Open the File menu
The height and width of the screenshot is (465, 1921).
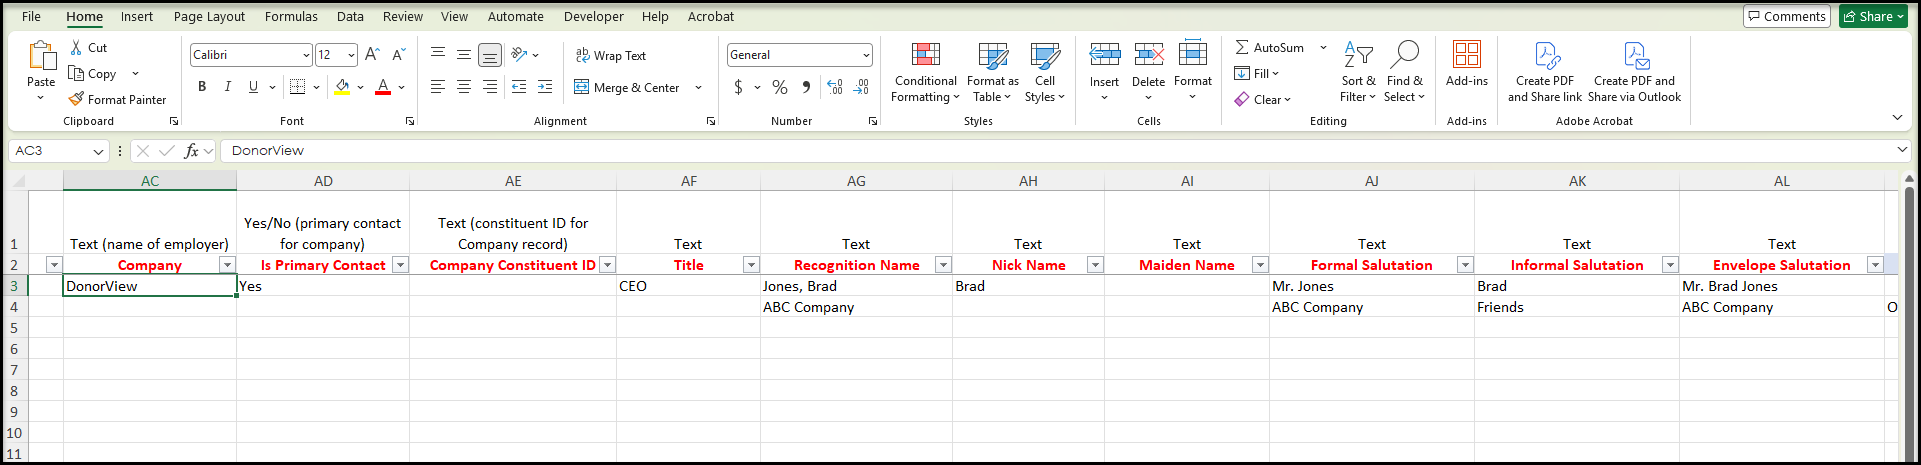pos(31,16)
